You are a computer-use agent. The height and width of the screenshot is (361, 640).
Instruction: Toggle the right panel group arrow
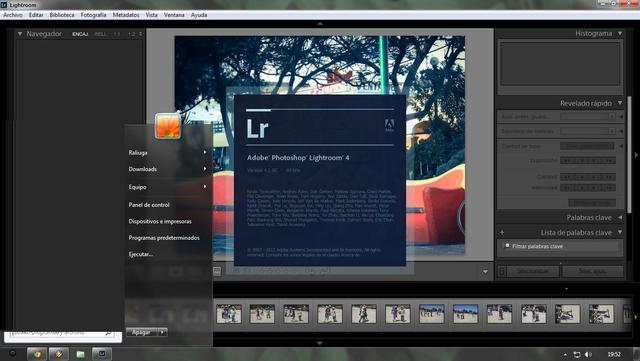(636, 155)
